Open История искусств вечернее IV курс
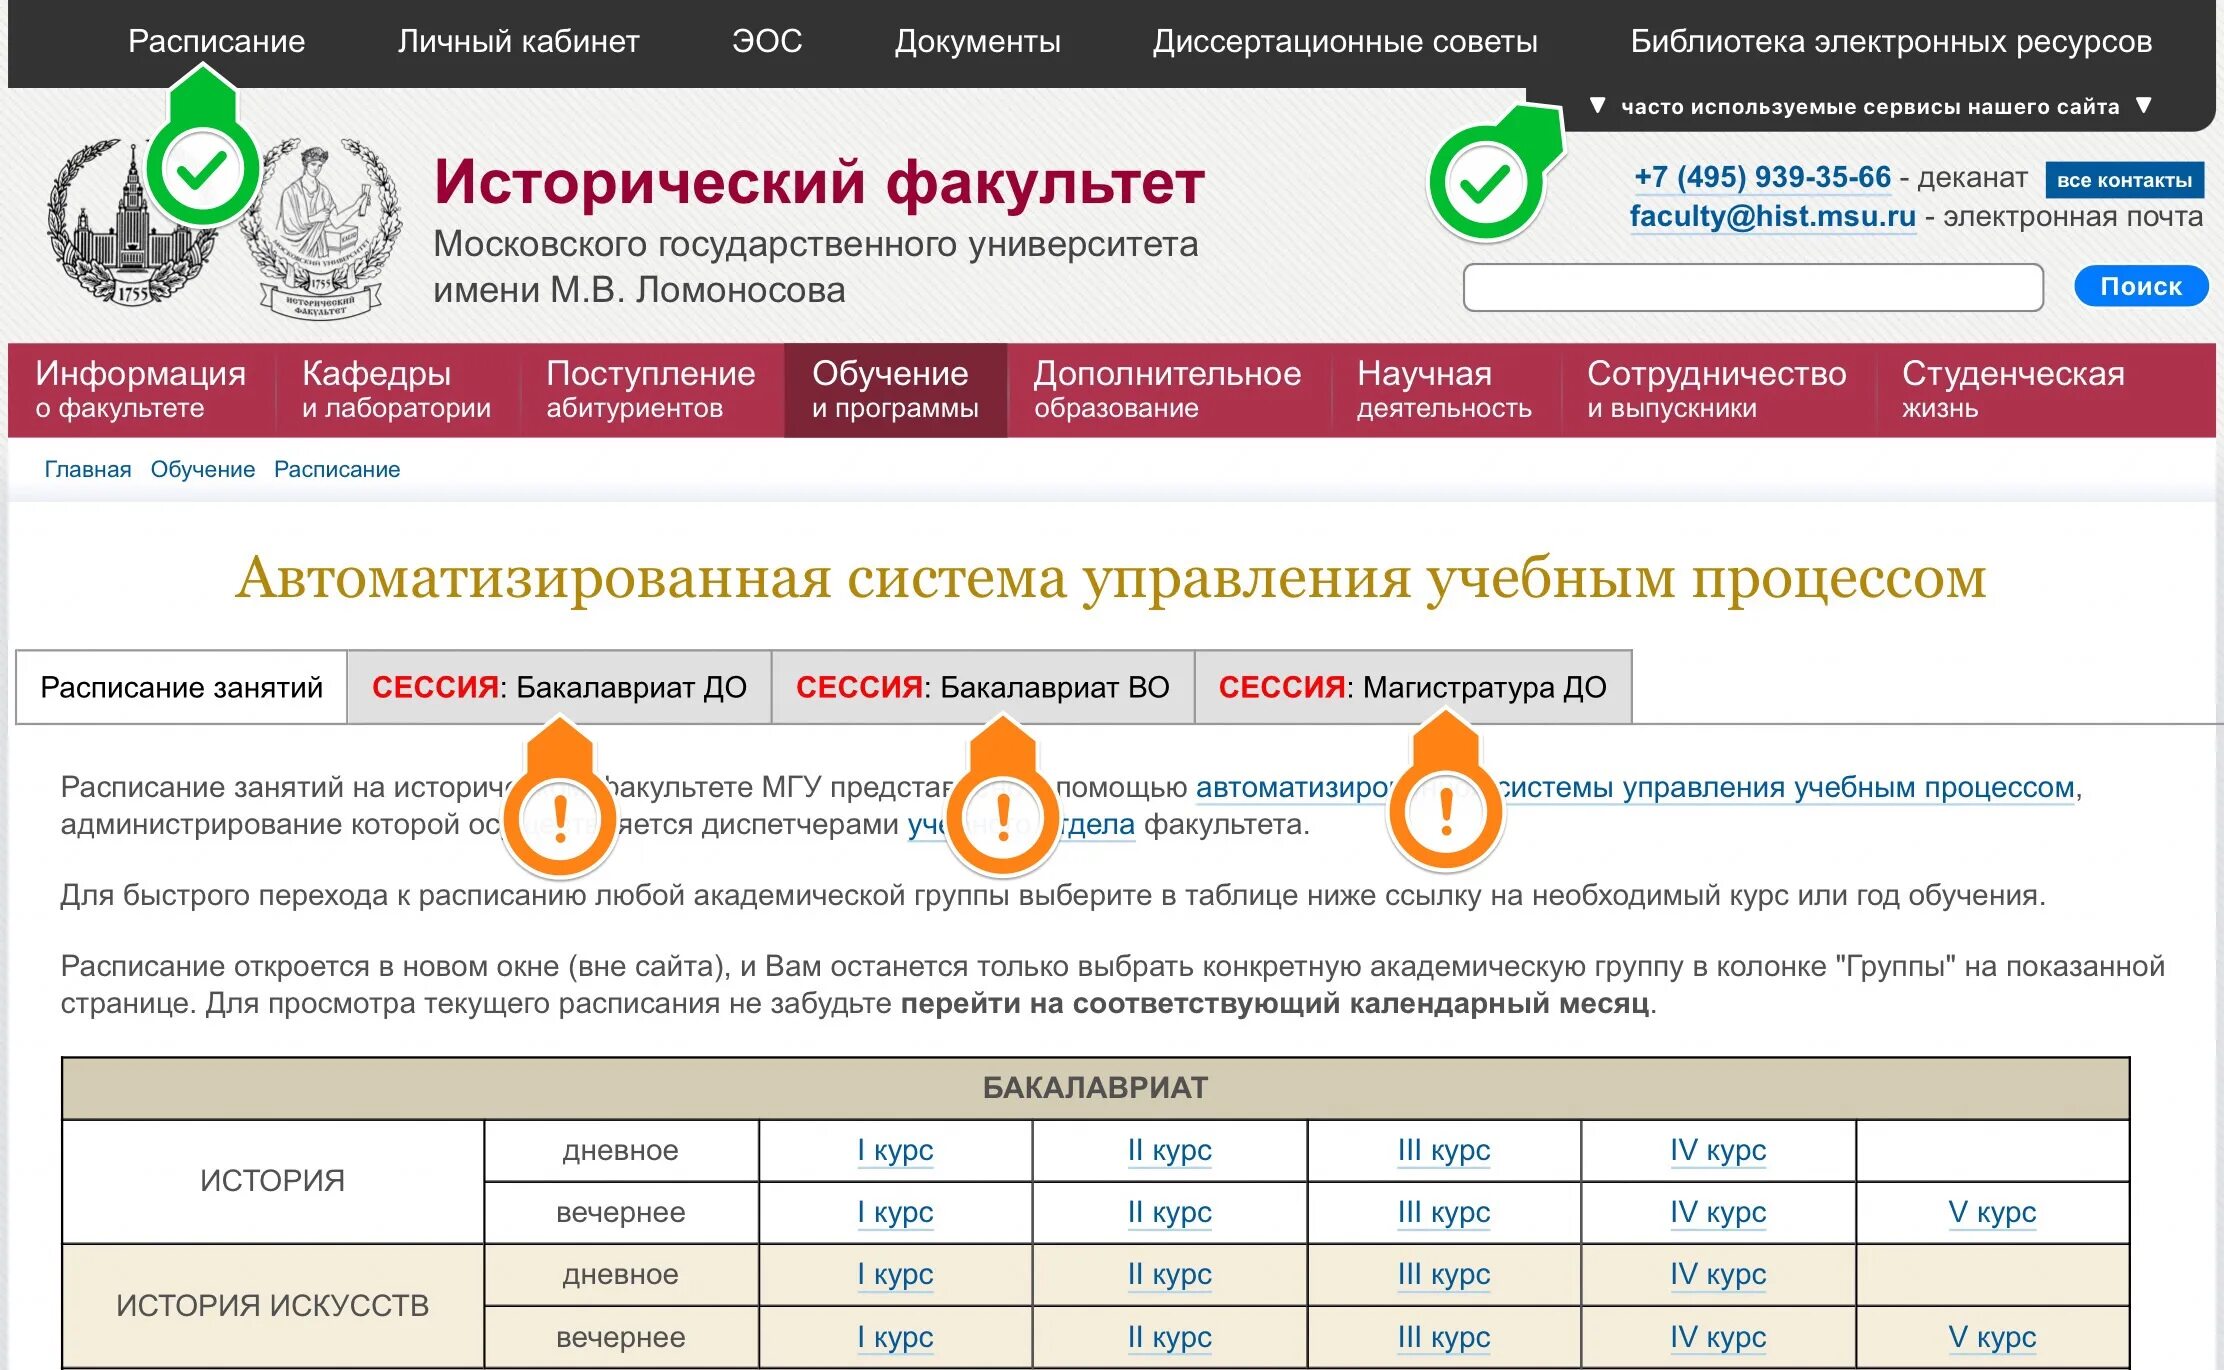Viewport: 2224px width, 1370px height. click(1718, 1338)
